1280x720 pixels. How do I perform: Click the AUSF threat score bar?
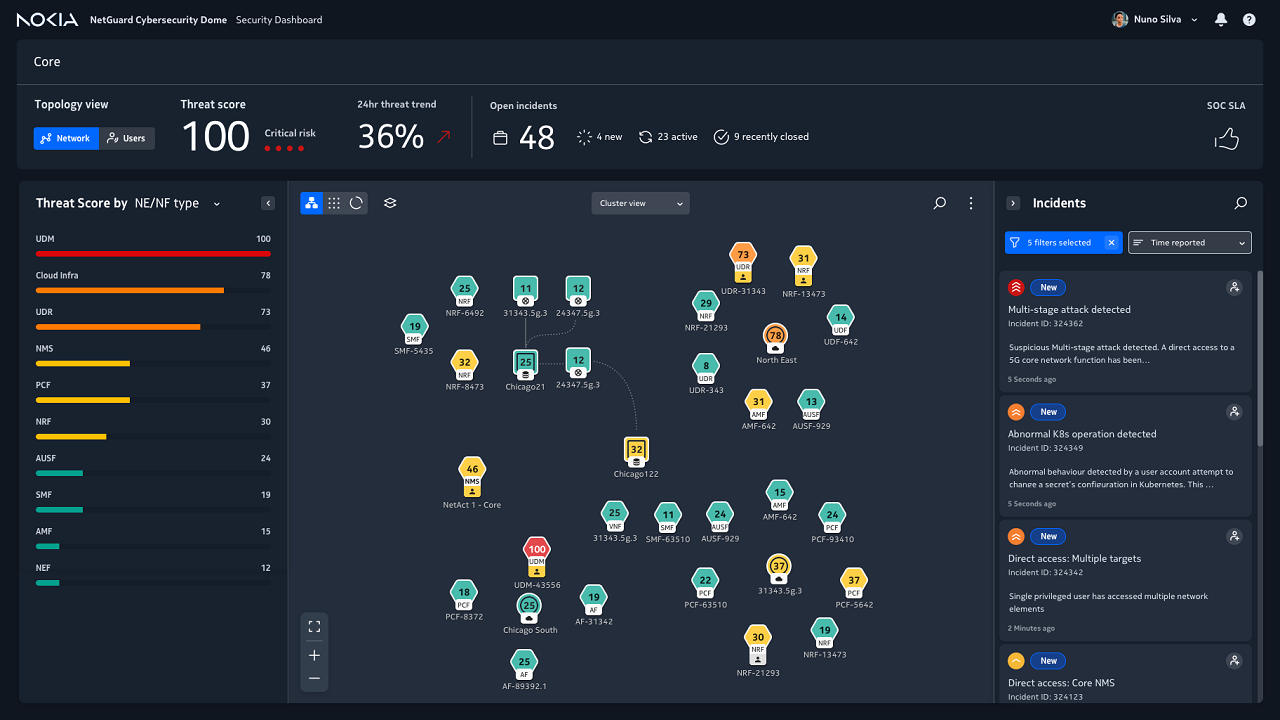click(x=153, y=473)
